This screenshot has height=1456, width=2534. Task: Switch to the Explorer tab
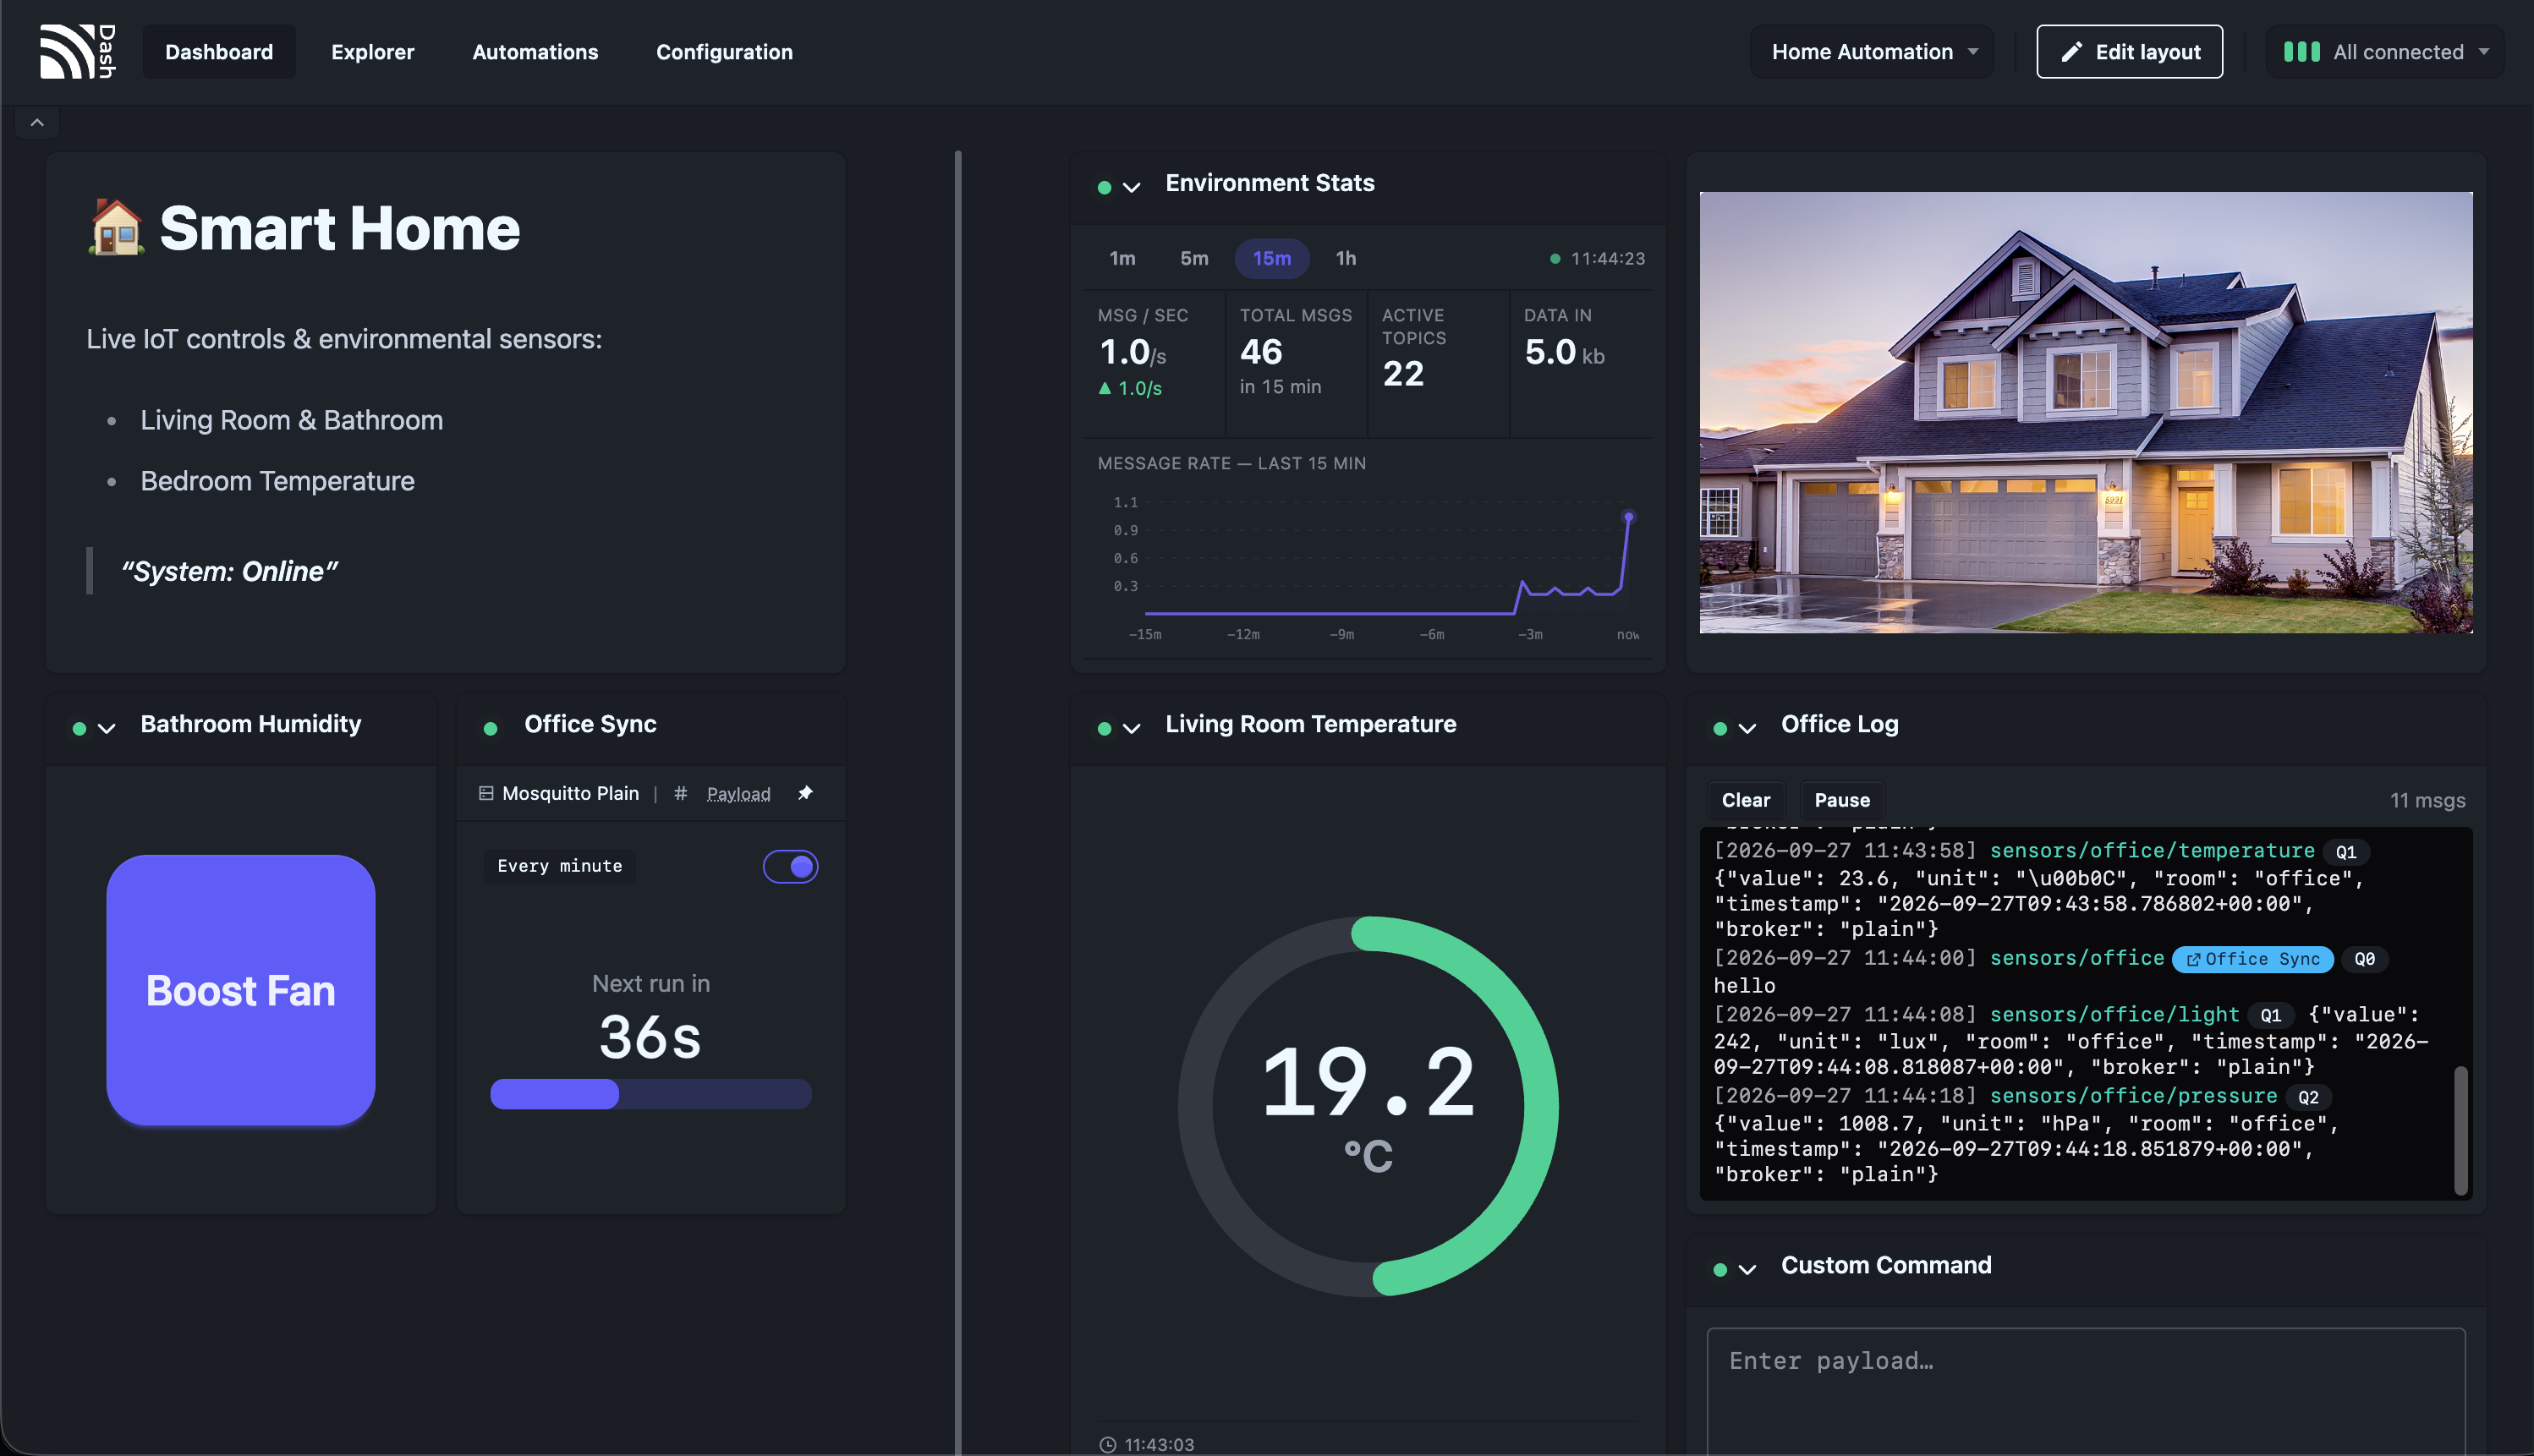pos(373,52)
